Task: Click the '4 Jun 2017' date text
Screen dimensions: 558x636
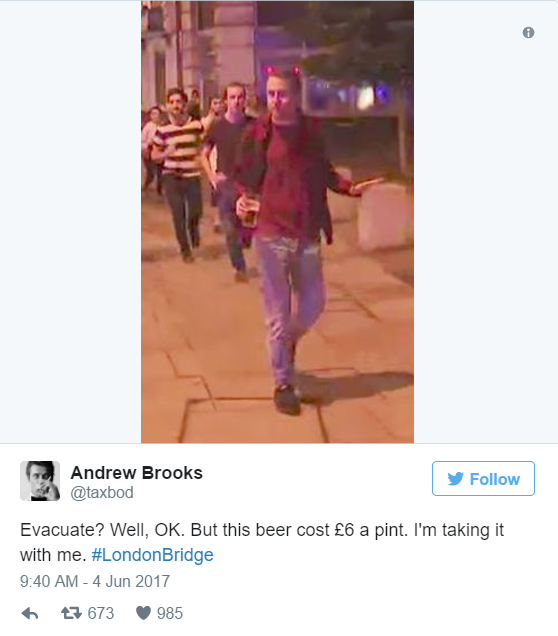Action: pos(131,581)
